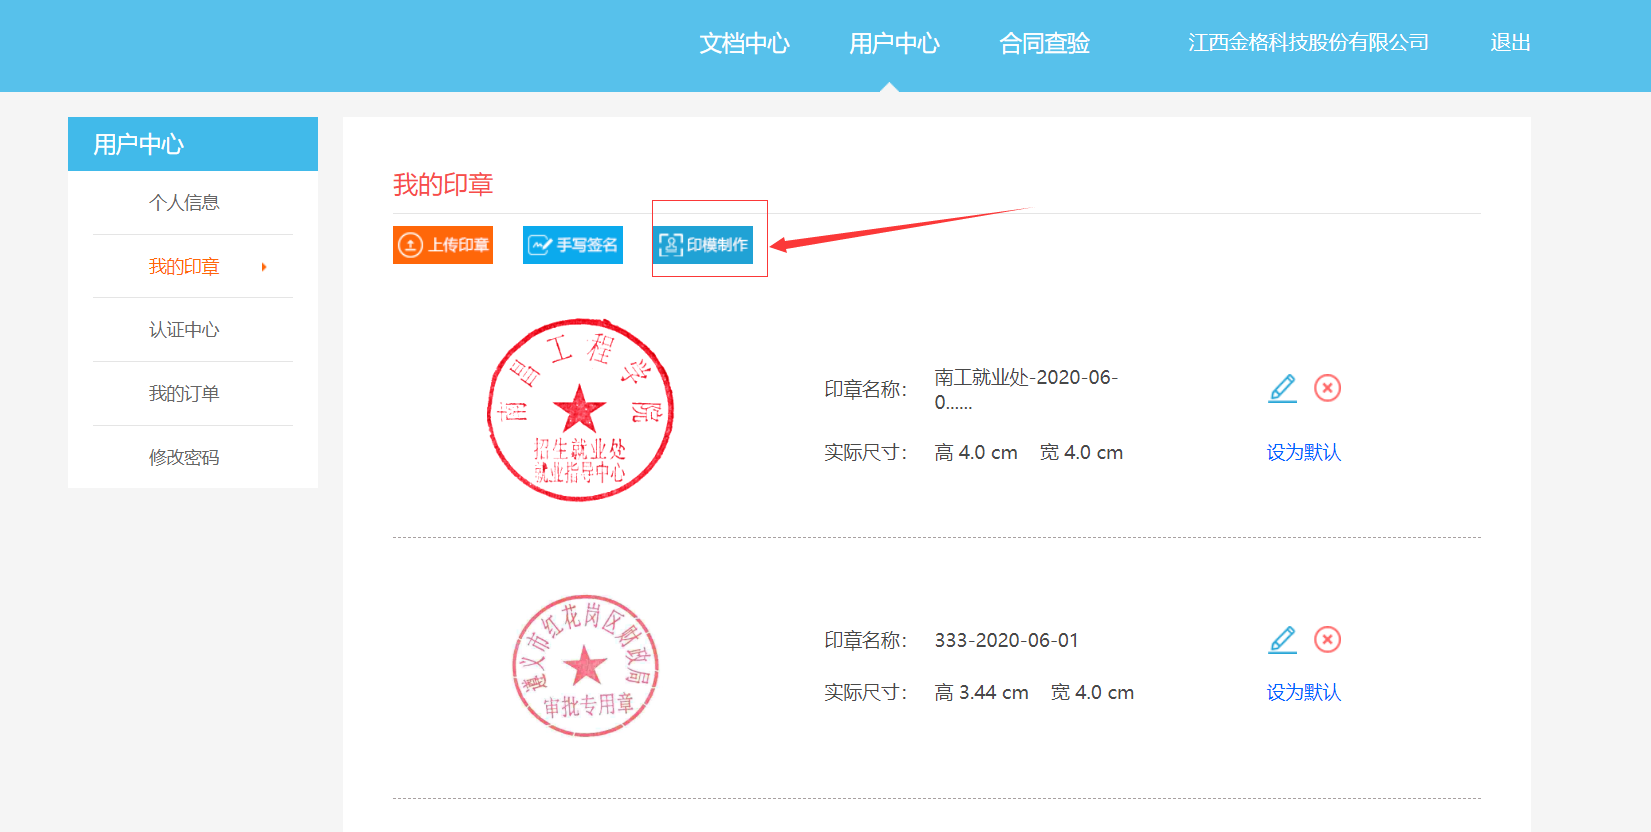Edit the 333-2020-06-01 seal with pencil icon
The image size is (1651, 832).
point(1282,640)
